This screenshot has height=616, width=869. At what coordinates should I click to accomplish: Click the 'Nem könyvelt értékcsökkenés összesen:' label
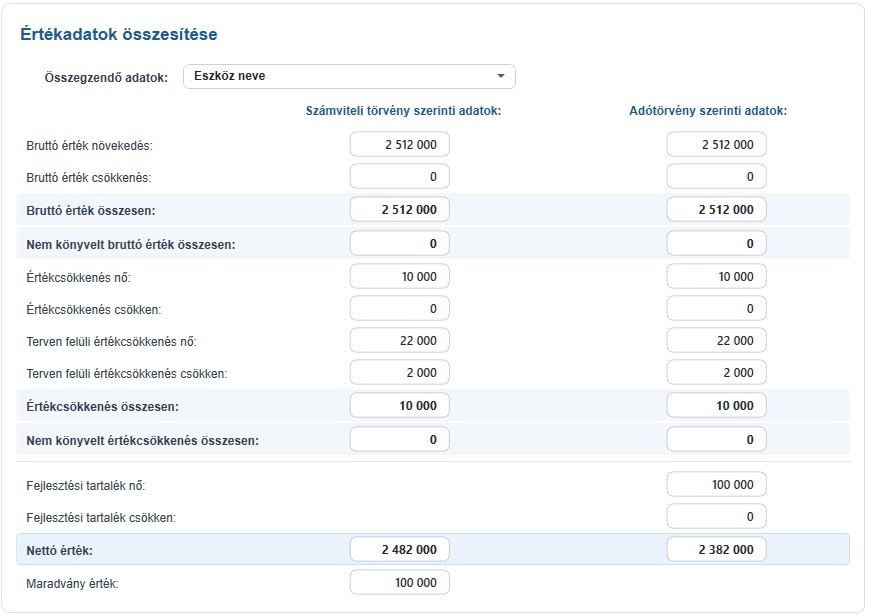click(x=142, y=441)
